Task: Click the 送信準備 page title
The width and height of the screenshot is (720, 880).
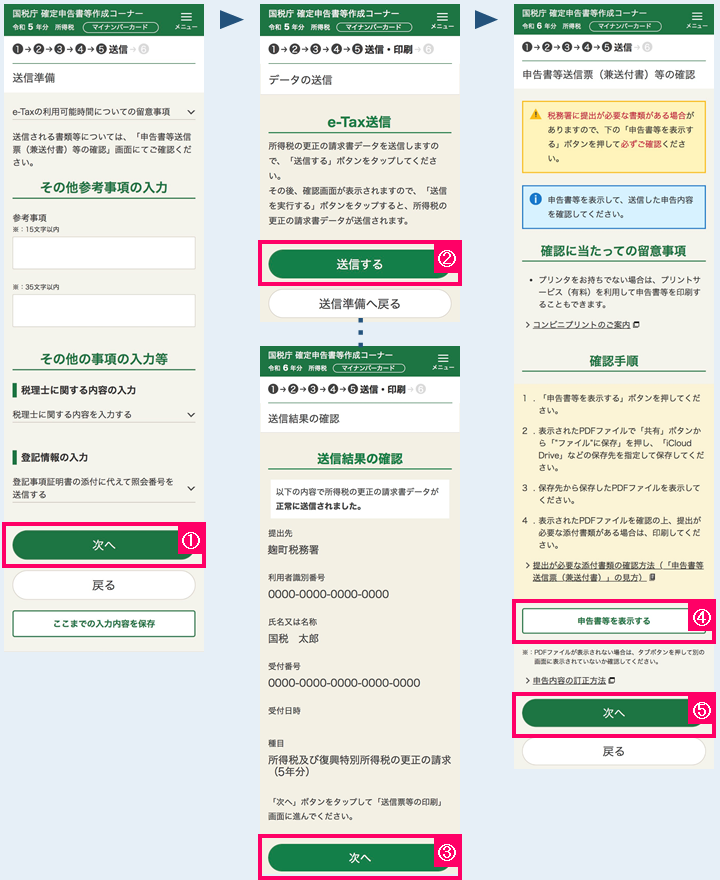Action: pyautogui.click(x=34, y=78)
